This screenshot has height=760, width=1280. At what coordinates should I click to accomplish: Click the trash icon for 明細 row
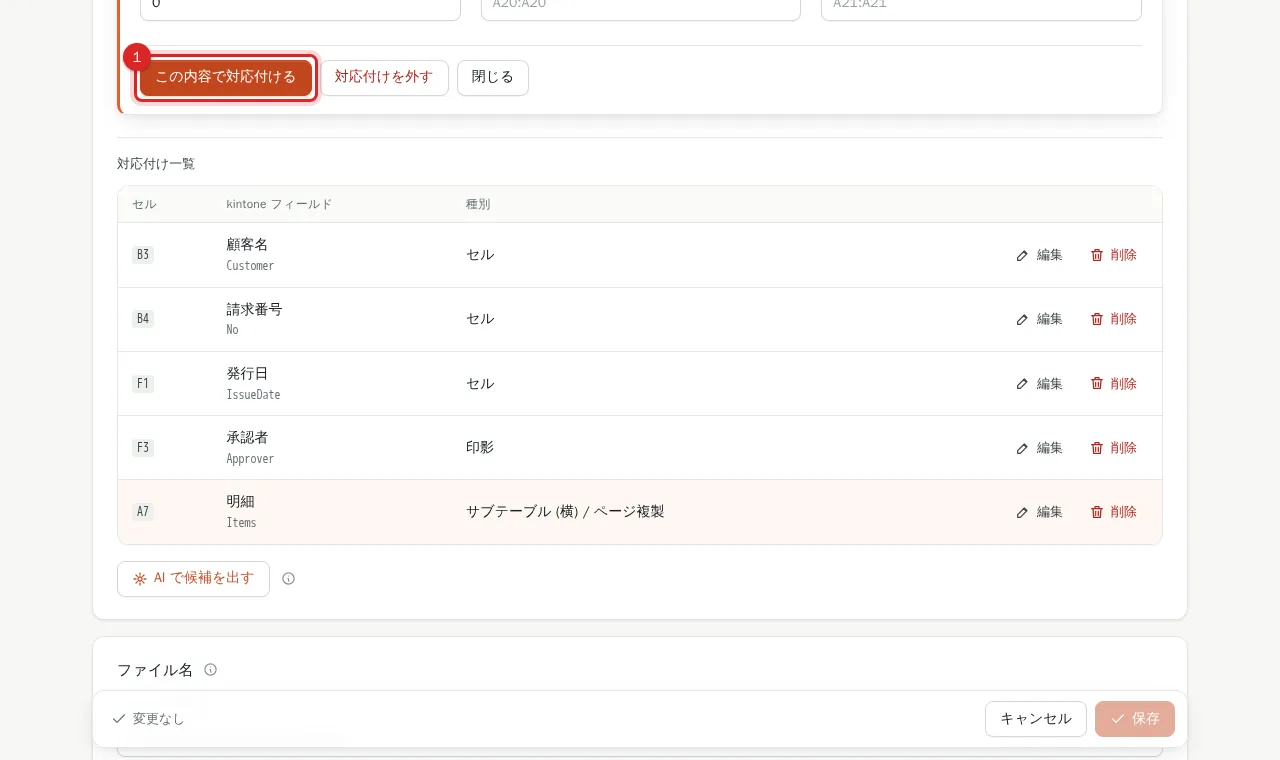click(x=1097, y=512)
